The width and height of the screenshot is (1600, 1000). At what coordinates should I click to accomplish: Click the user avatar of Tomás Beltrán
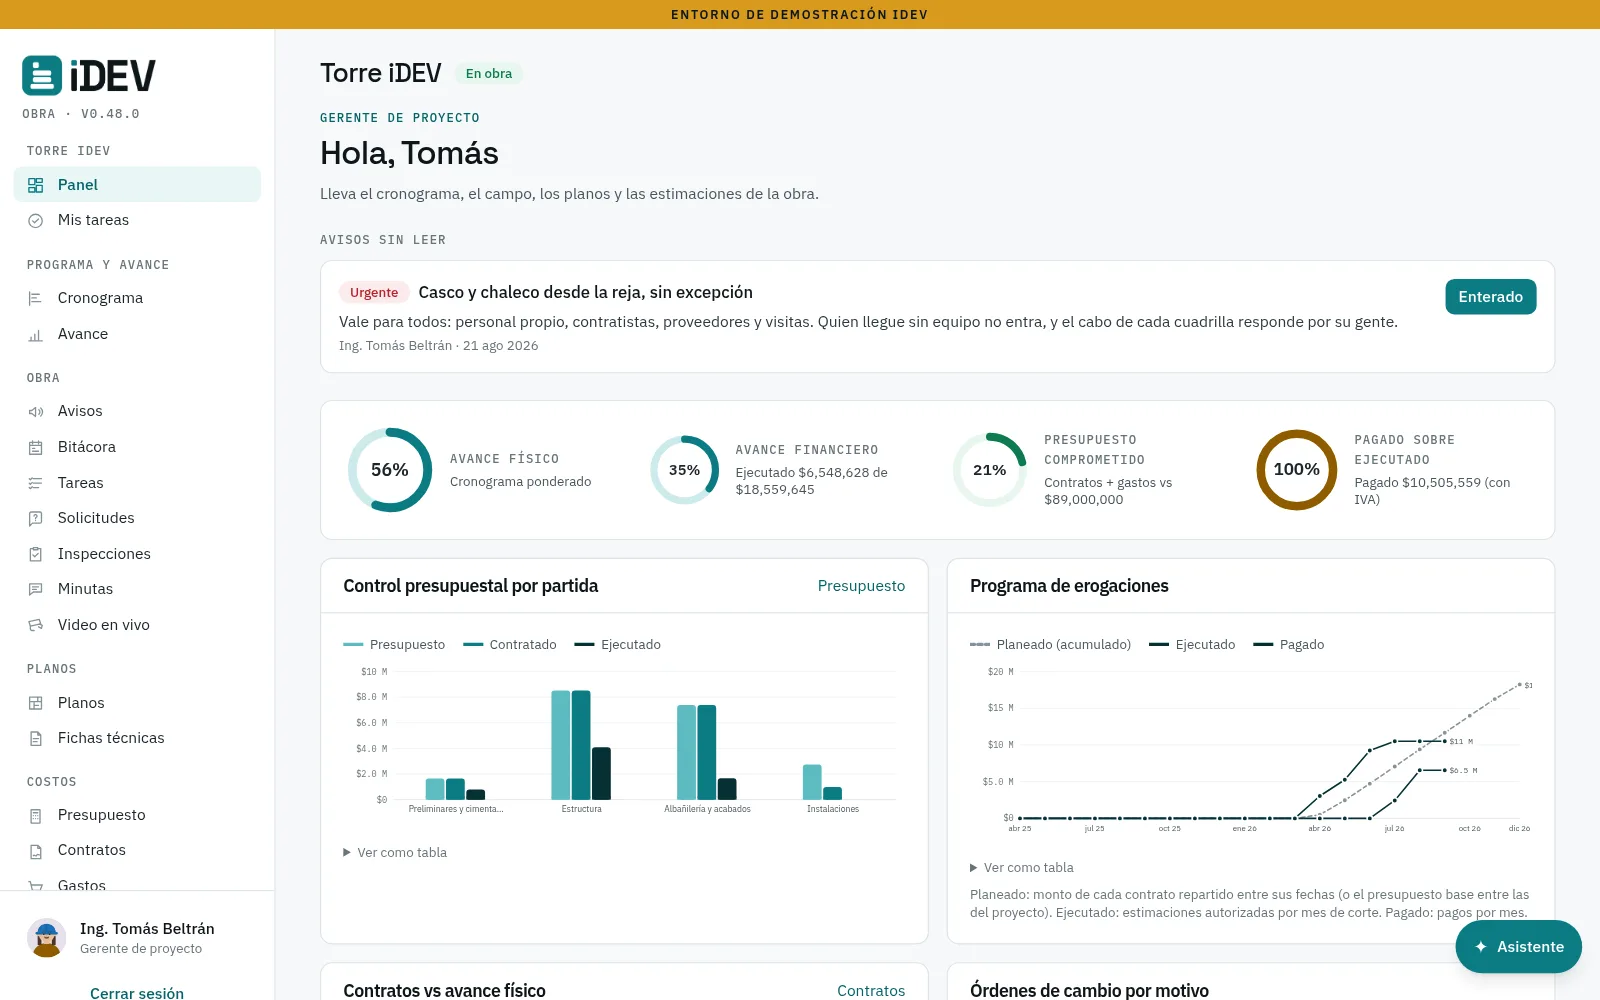(x=46, y=938)
